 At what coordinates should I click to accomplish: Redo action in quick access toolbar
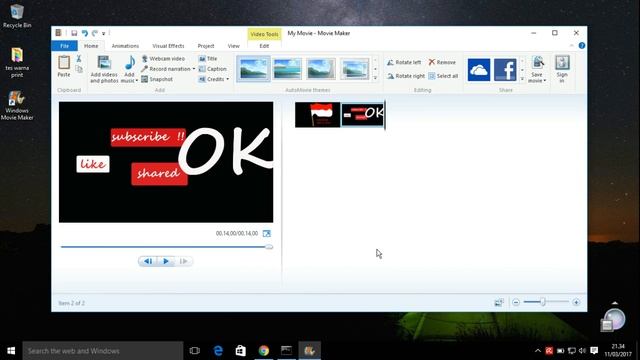[x=95, y=33]
